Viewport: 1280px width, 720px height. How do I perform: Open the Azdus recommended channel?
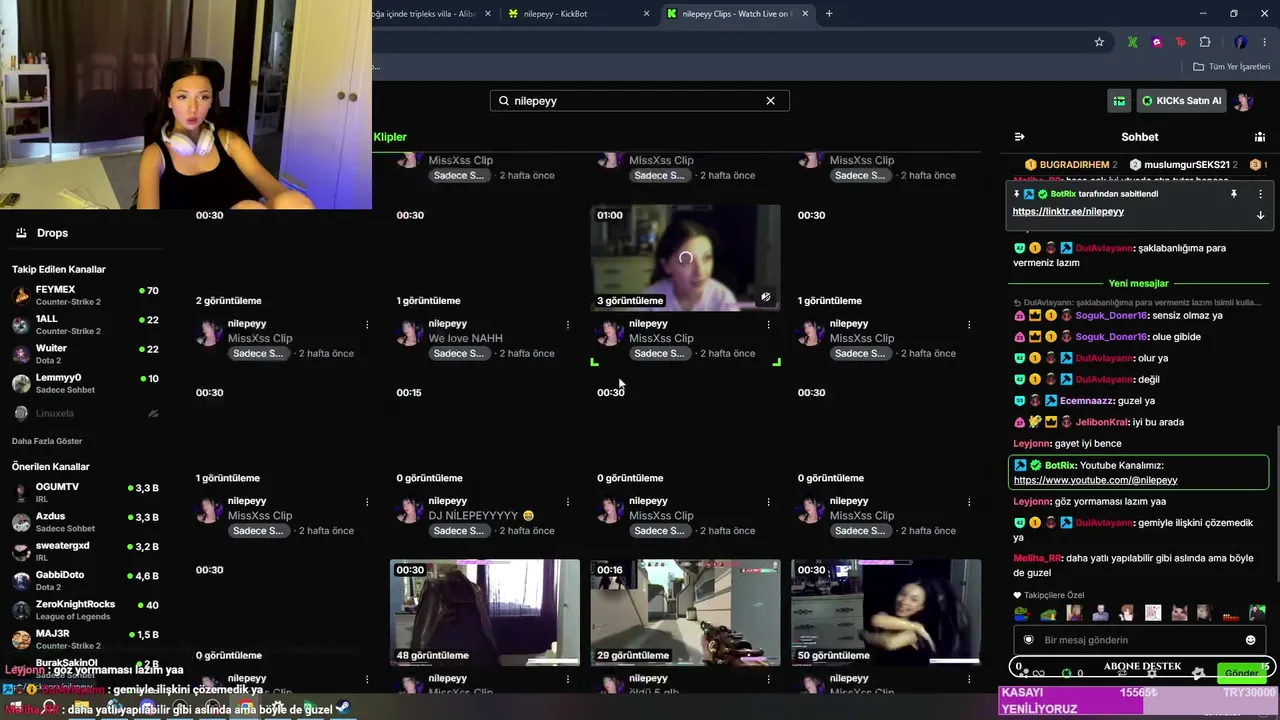(86, 522)
